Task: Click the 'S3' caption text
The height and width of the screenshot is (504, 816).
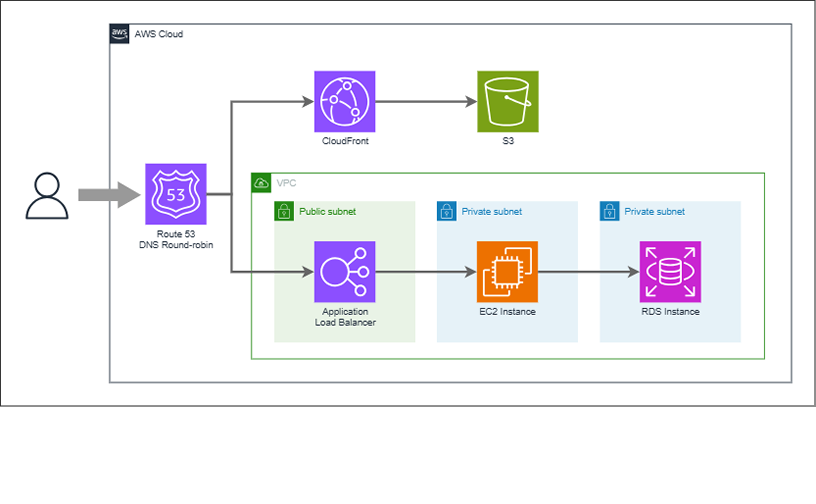Action: coord(508,141)
